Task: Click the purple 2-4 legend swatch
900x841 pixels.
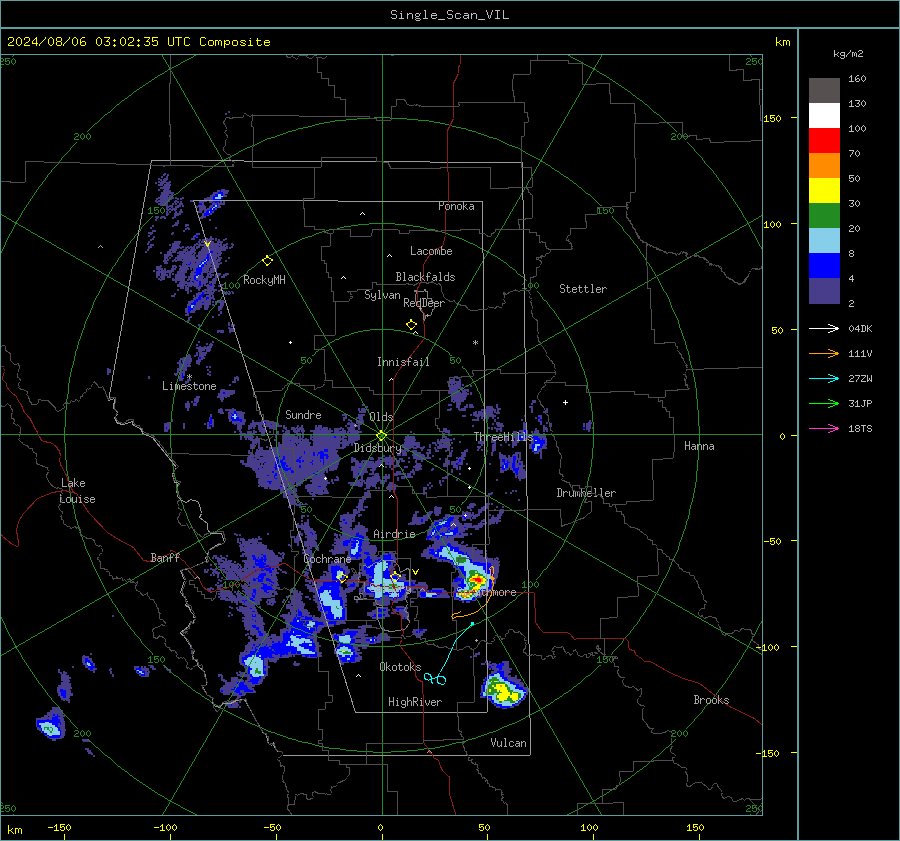Action: coord(824,290)
